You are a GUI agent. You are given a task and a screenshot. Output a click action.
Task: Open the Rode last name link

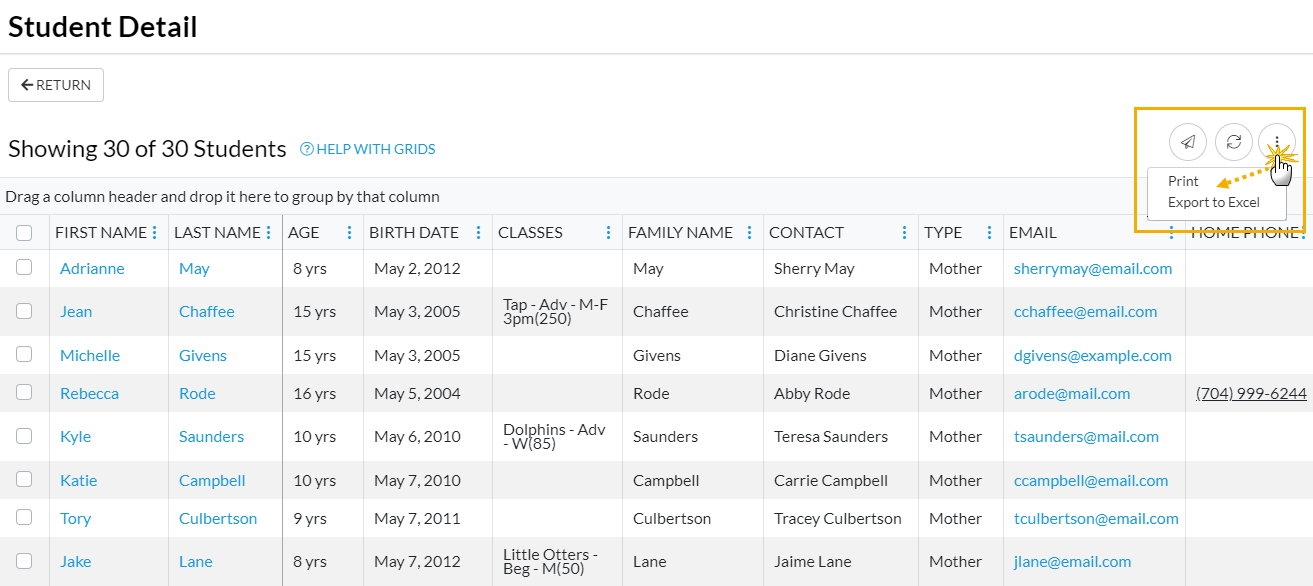pyautogui.click(x=197, y=393)
